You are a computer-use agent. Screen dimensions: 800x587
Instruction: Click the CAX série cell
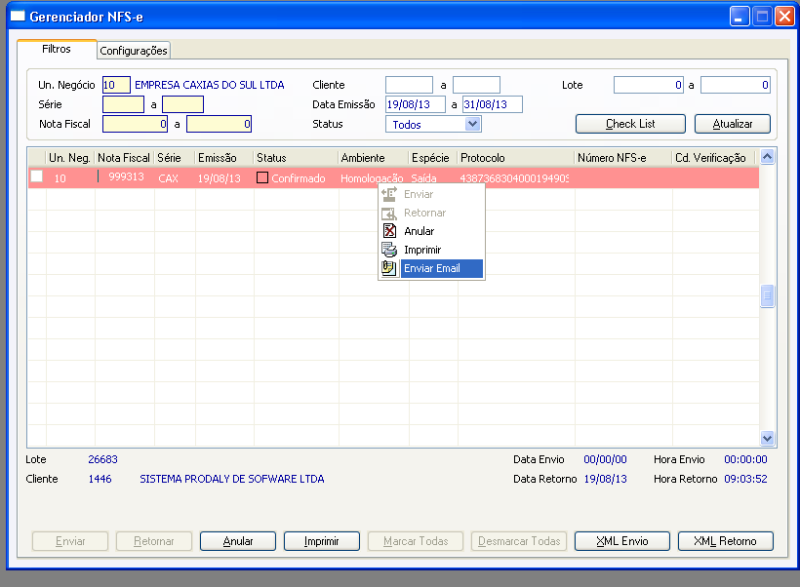(x=168, y=178)
